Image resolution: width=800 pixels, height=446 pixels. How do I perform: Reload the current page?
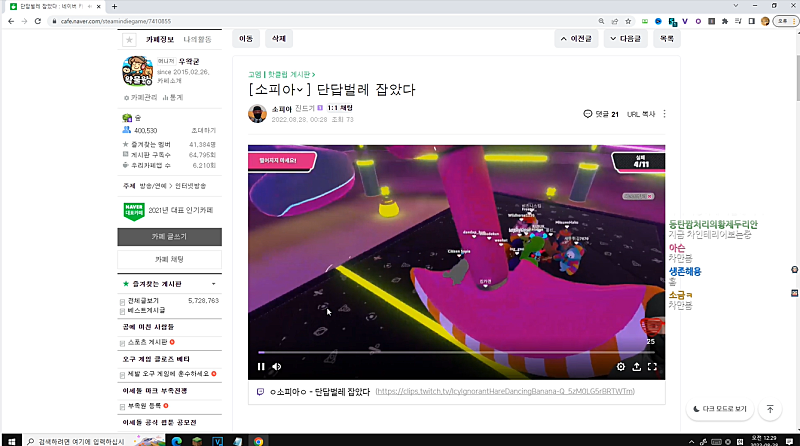click(38, 21)
